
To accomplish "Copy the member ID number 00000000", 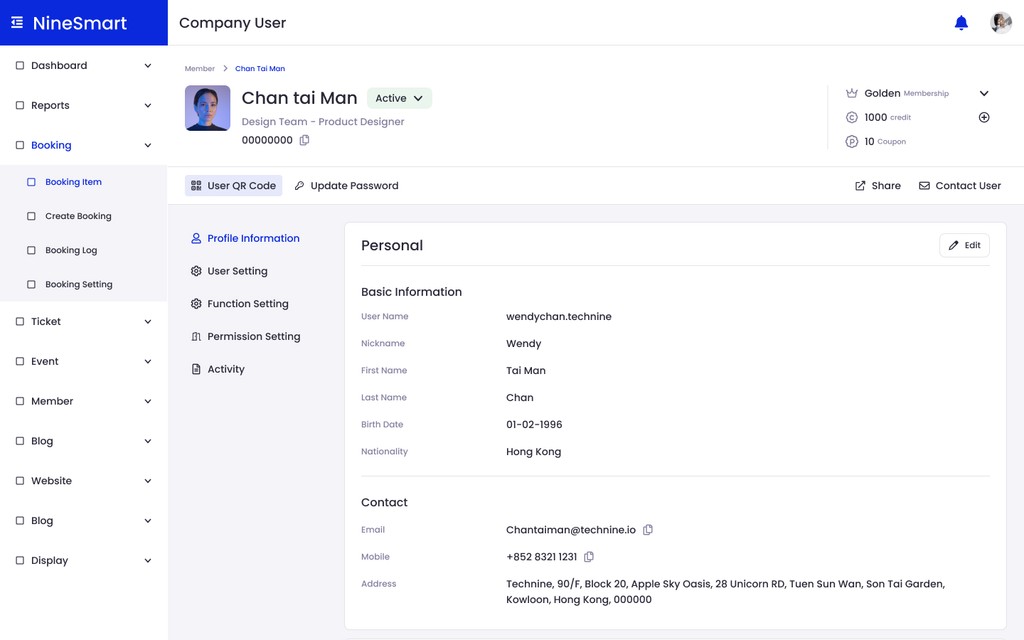I will click(x=305, y=141).
